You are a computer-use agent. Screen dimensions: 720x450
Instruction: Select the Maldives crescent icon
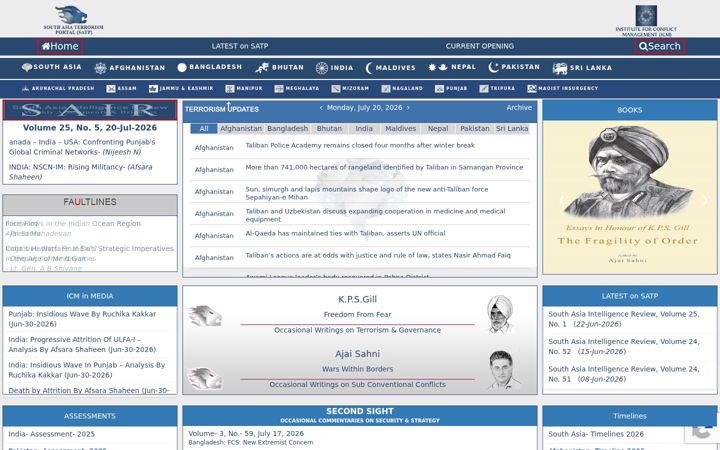(x=369, y=68)
